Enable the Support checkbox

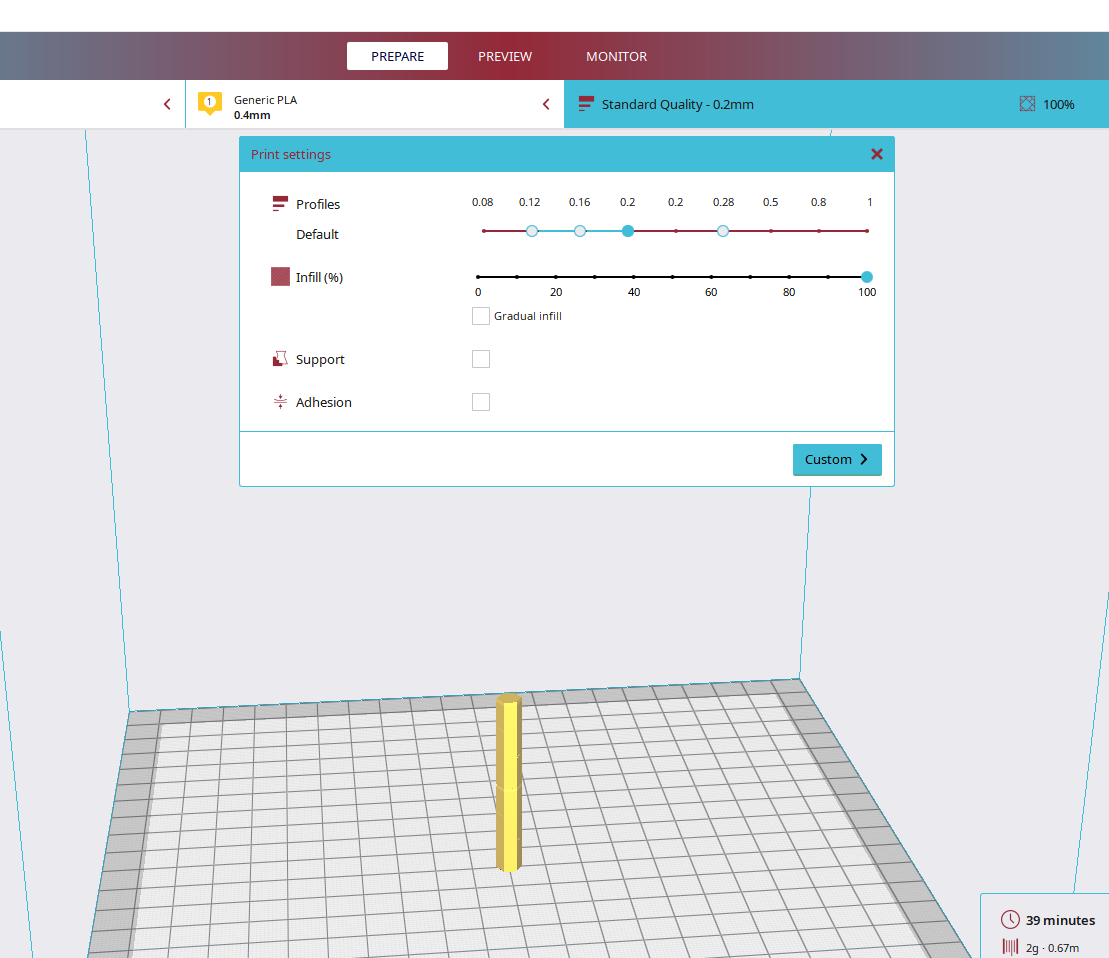(481, 359)
